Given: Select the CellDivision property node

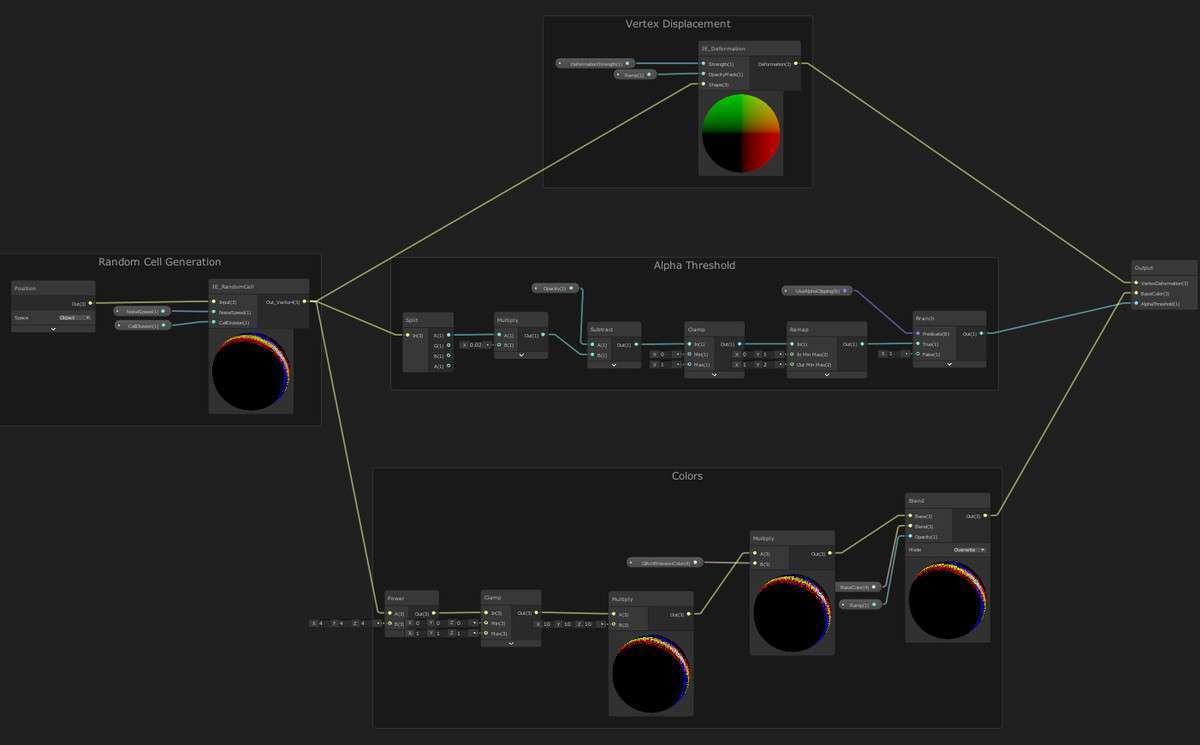Looking at the screenshot, I should [143, 325].
